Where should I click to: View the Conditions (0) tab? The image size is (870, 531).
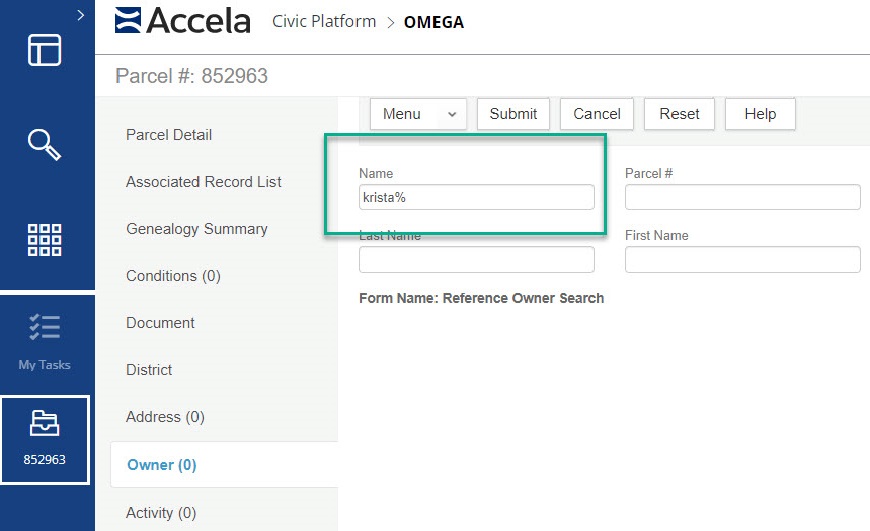(x=173, y=276)
